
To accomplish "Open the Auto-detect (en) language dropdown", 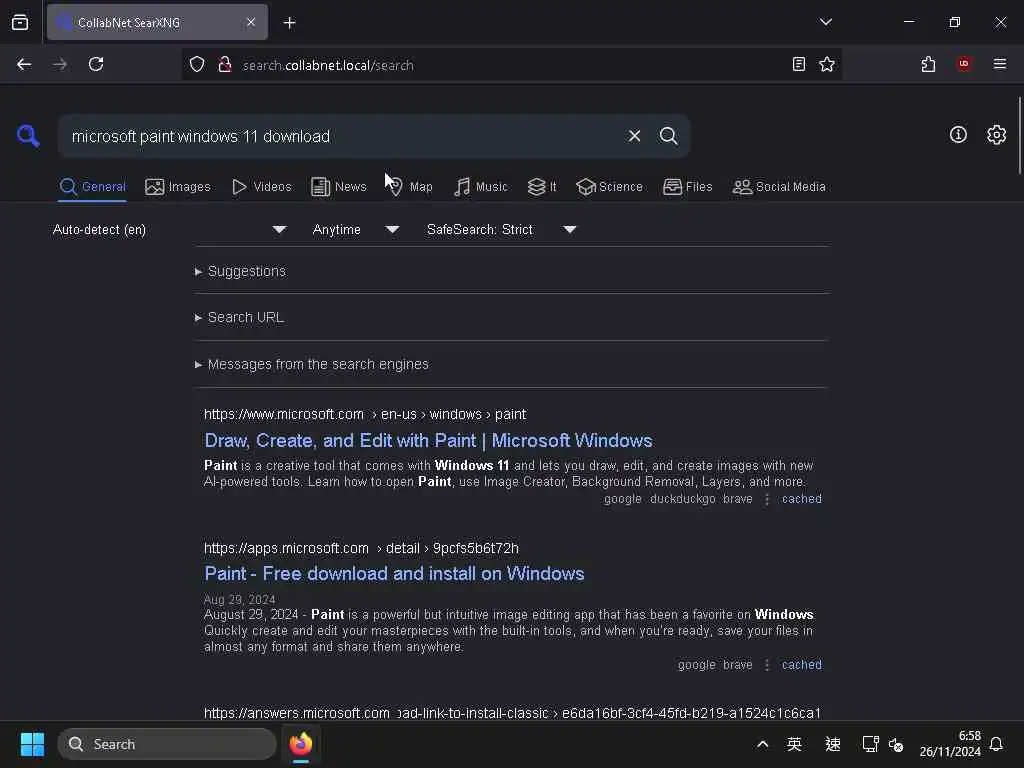I will [170, 229].
